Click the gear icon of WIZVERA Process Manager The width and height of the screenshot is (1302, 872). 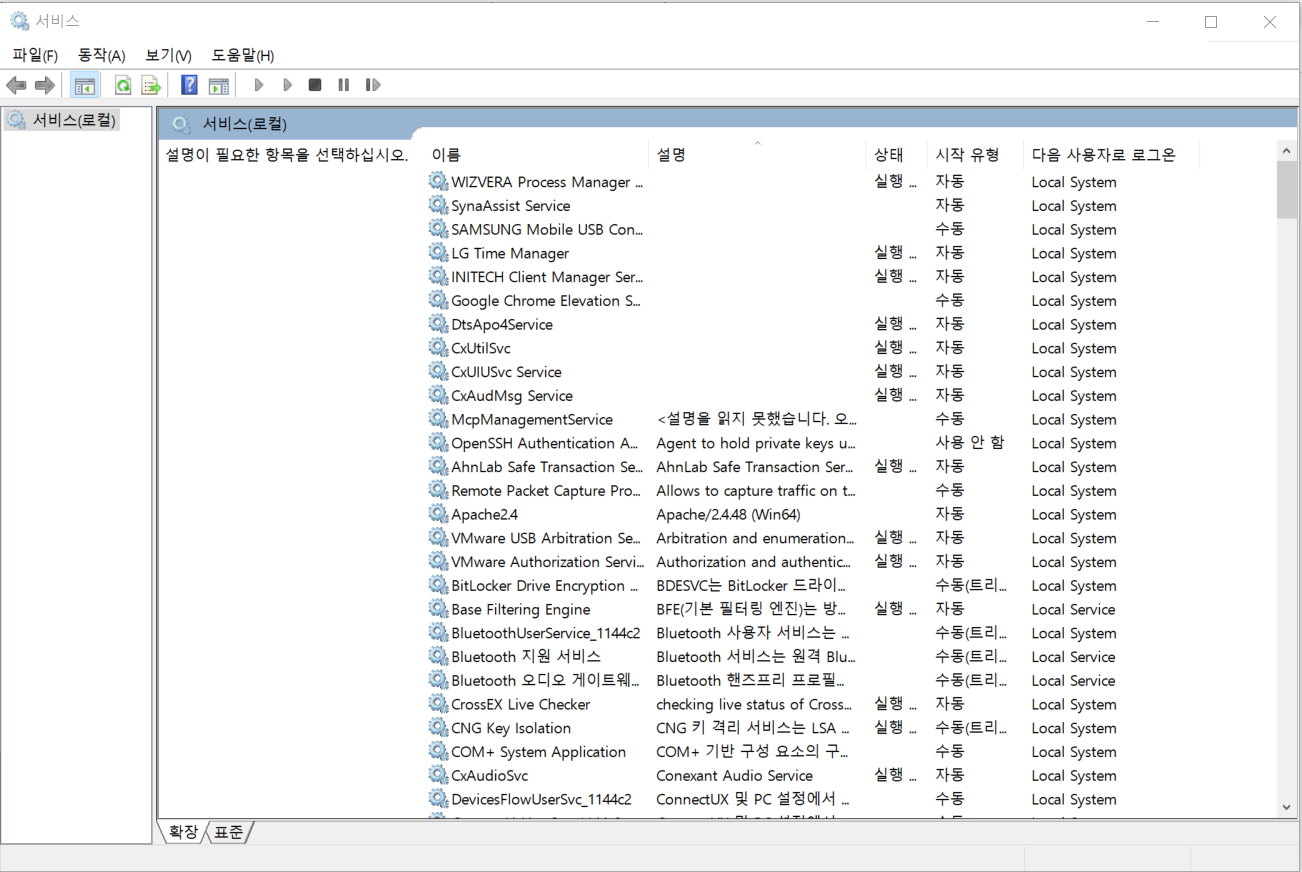(438, 181)
